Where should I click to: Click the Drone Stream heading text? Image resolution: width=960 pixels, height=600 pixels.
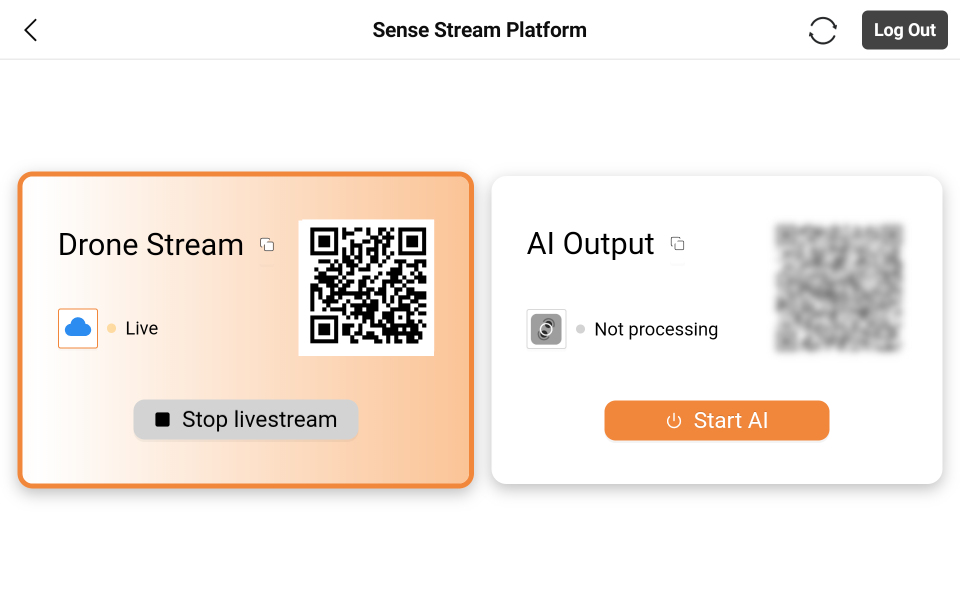tap(151, 244)
